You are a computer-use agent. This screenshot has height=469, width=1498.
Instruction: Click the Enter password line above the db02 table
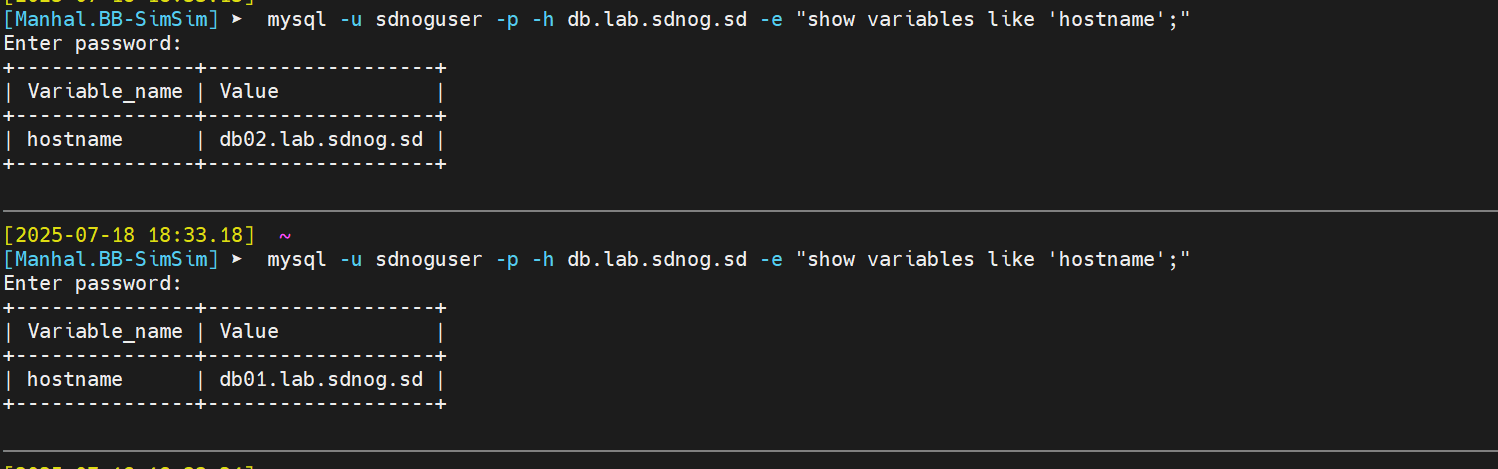(93, 43)
